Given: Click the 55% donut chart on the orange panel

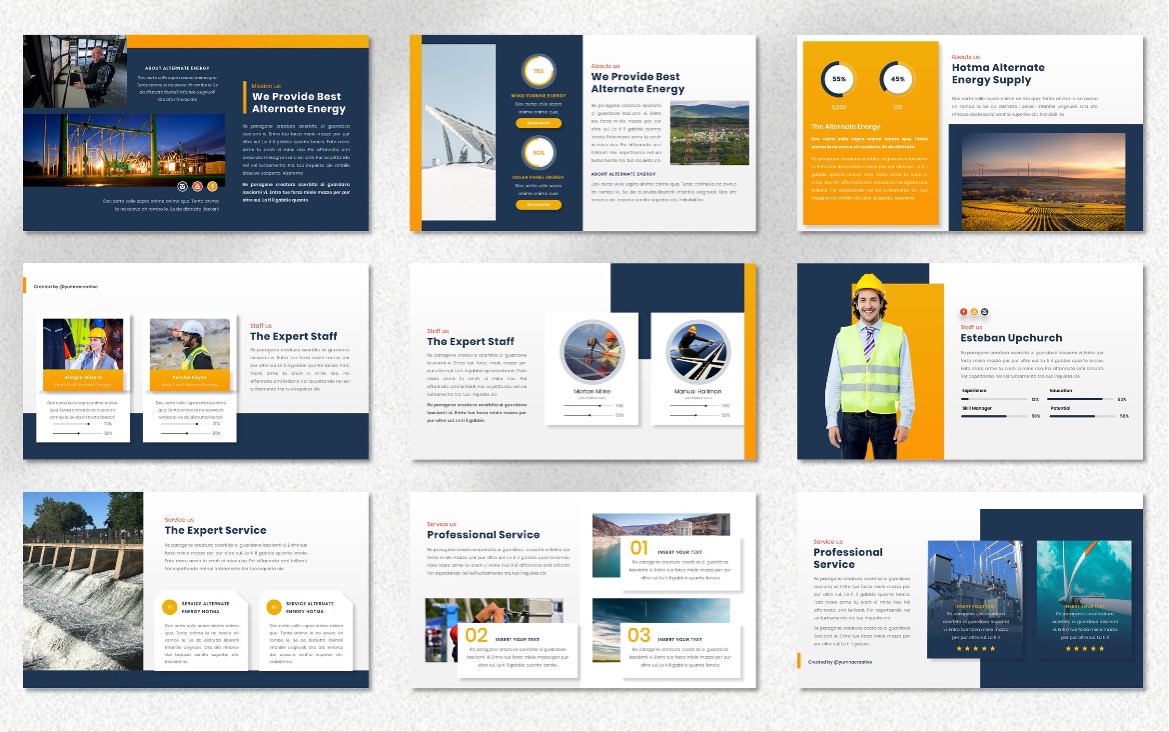Looking at the screenshot, I should click(x=839, y=79).
